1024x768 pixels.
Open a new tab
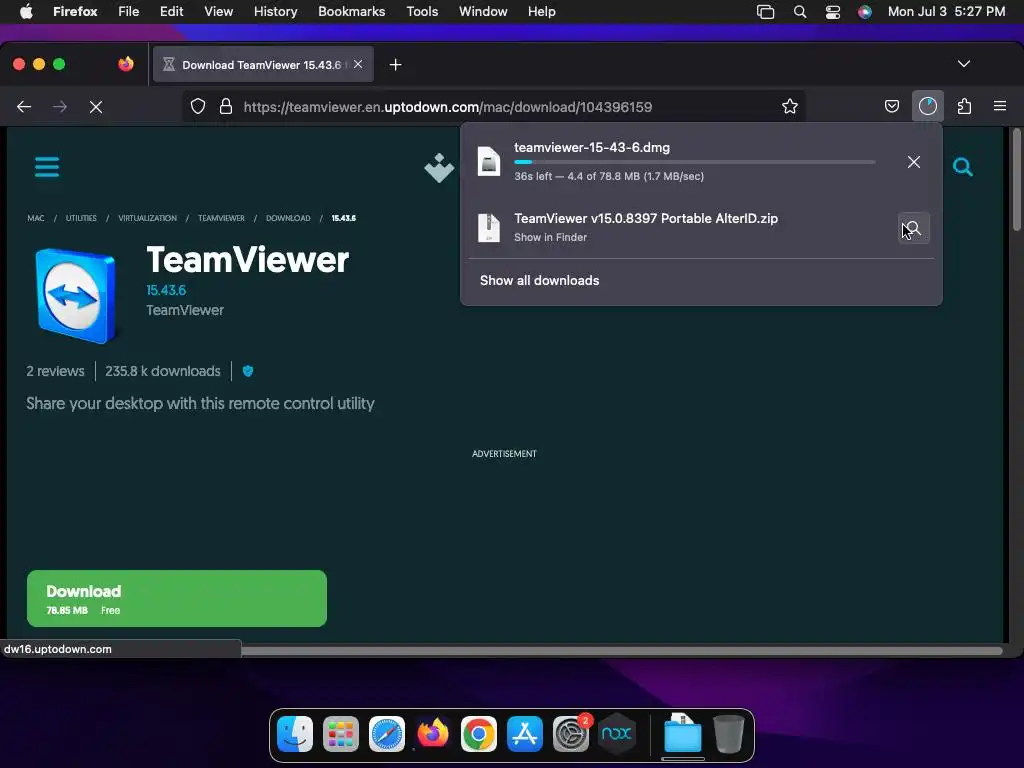pyautogui.click(x=395, y=65)
